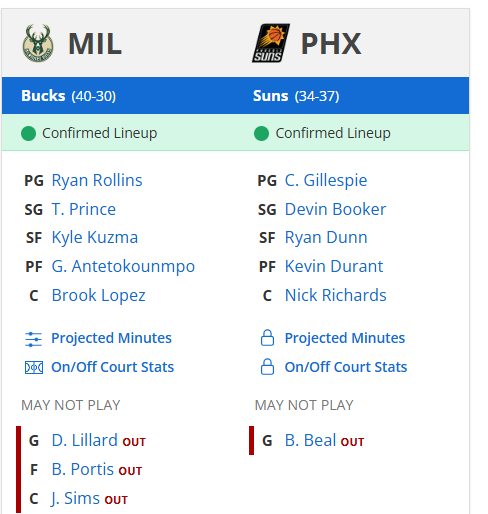This screenshot has height=514, width=488.
Task: Click the green confirmed dot for Bucks lineup
Action: pyautogui.click(x=28, y=133)
